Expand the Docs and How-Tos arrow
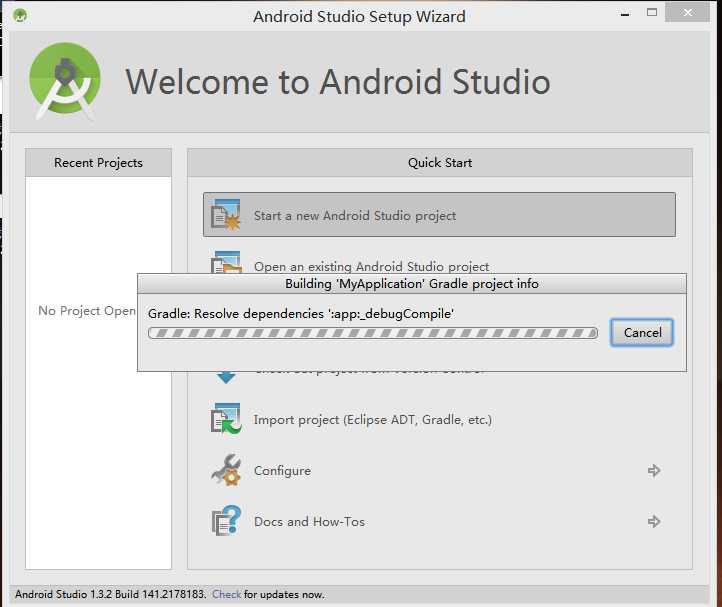The height and width of the screenshot is (607, 722). pos(654,521)
